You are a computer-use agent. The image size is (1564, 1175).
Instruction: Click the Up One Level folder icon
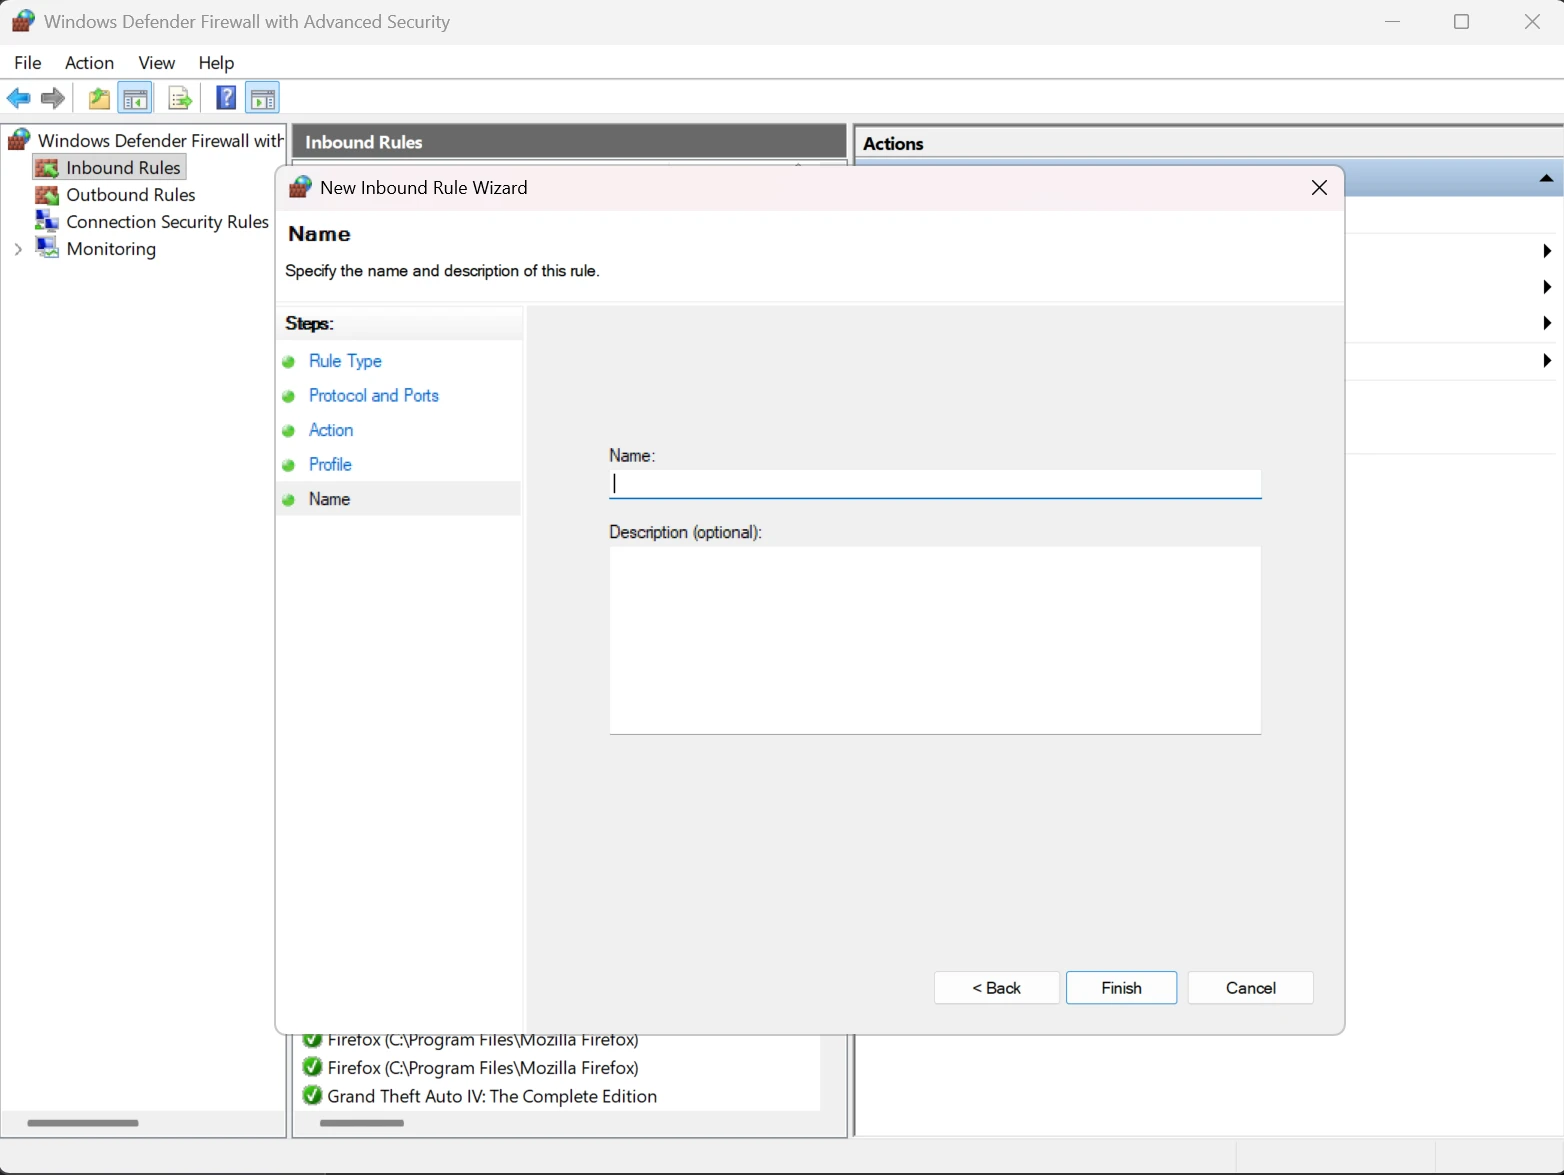tap(99, 98)
